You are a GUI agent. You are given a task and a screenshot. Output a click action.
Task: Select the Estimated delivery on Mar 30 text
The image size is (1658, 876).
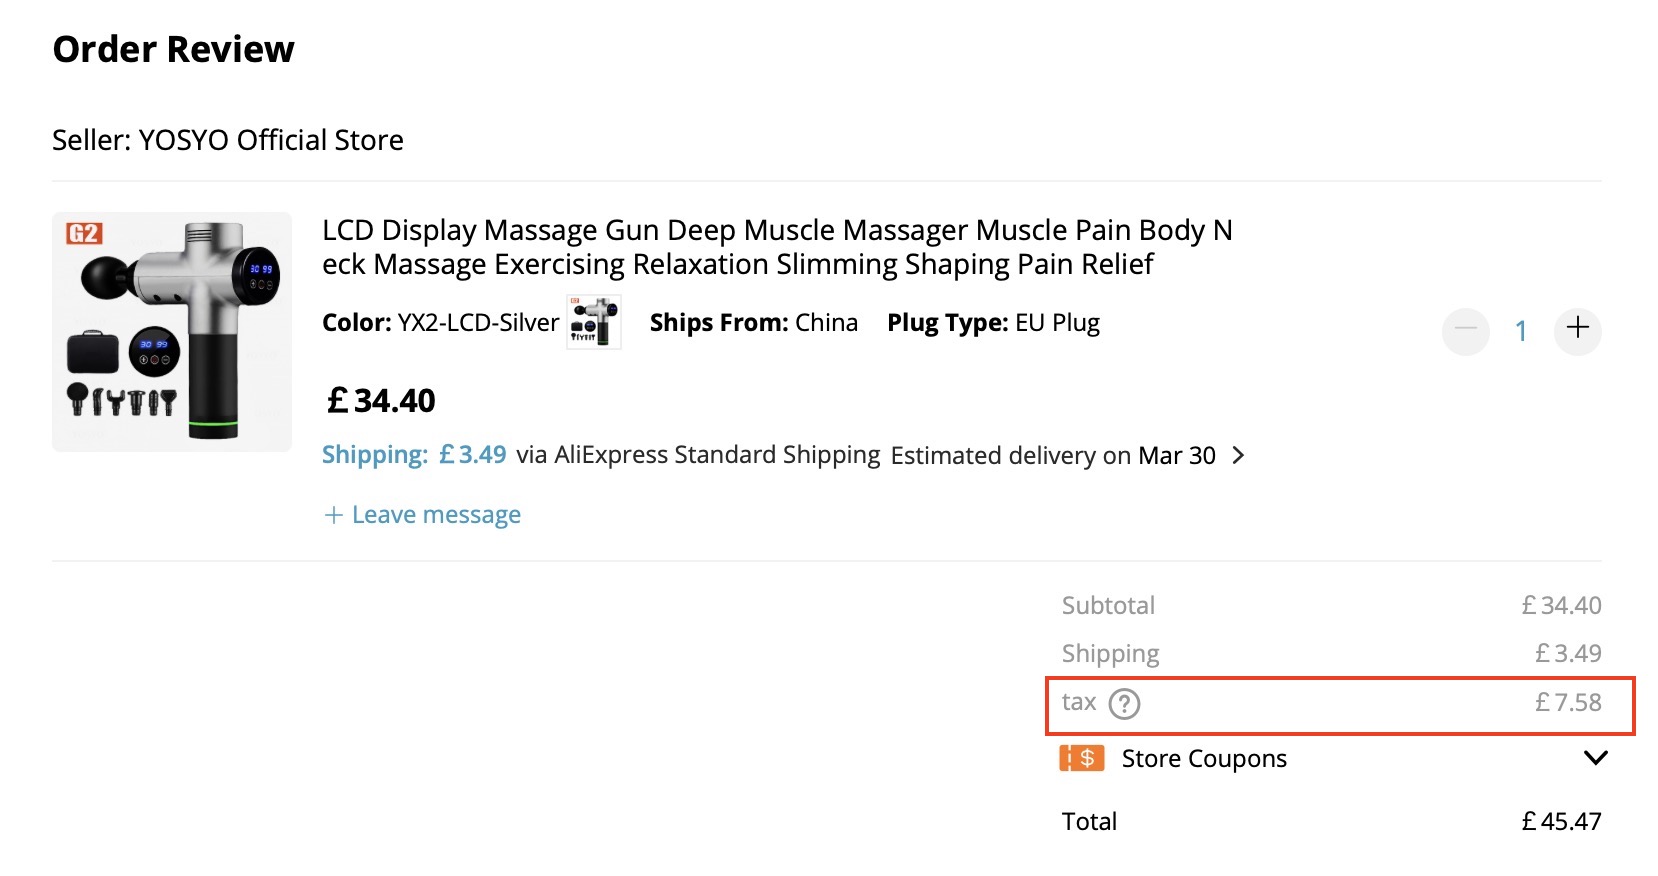pos(1053,455)
